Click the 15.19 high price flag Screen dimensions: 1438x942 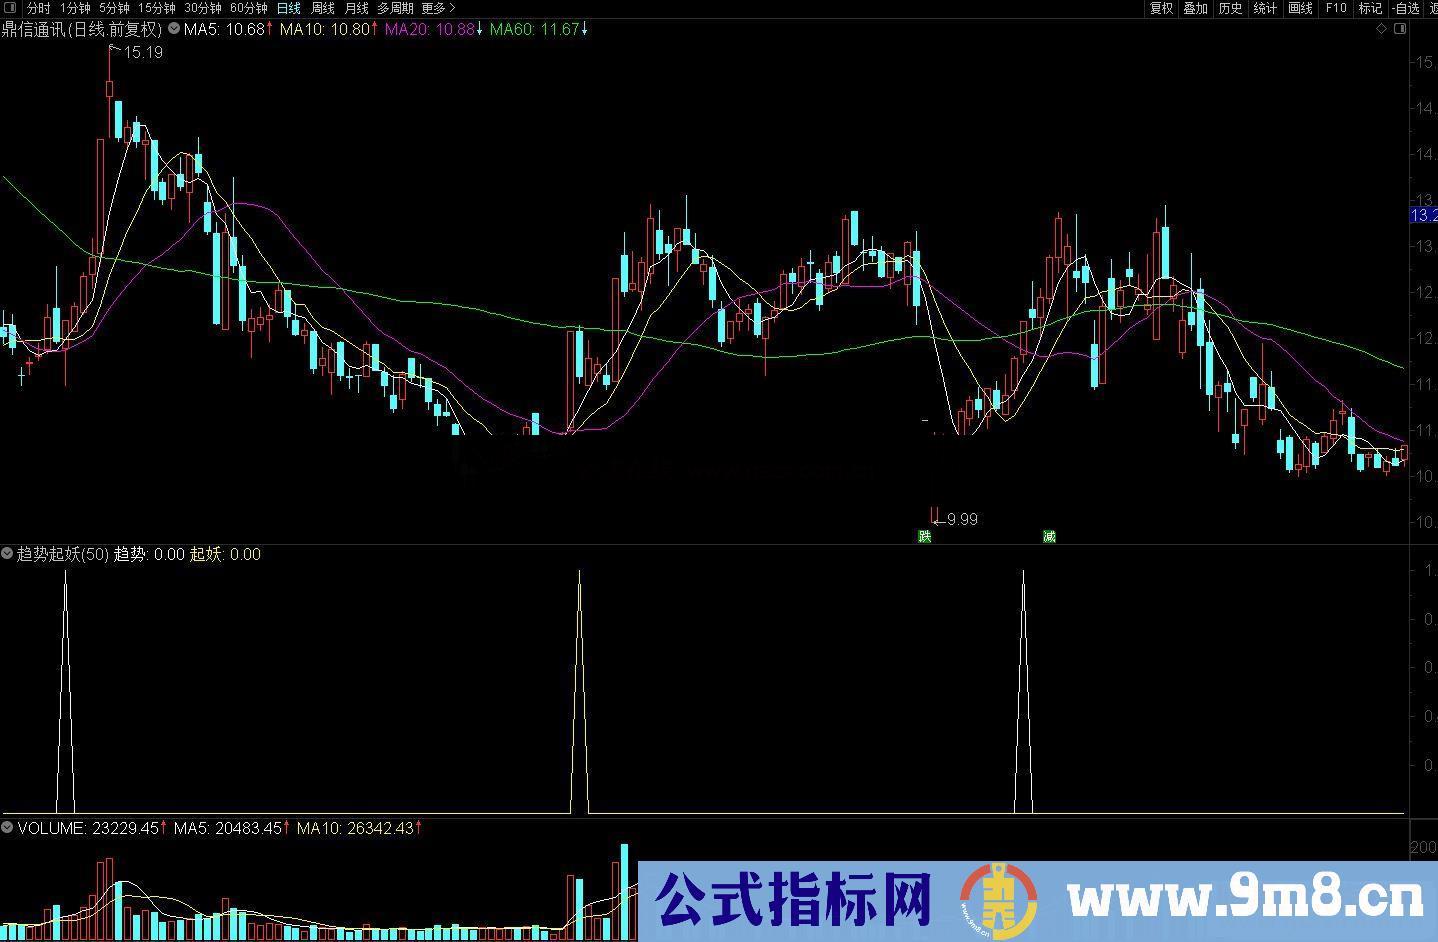143,52
